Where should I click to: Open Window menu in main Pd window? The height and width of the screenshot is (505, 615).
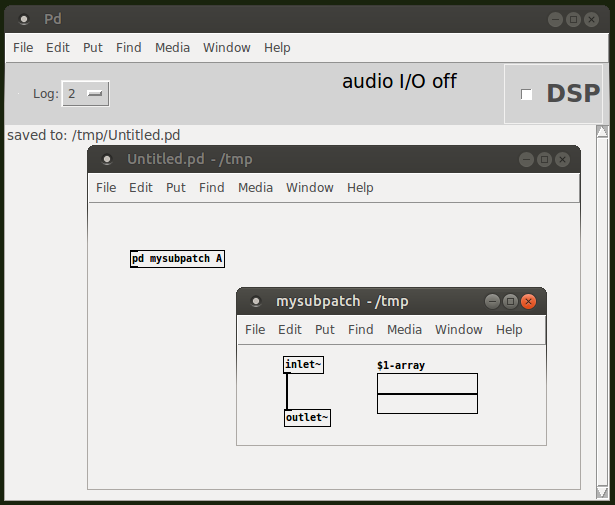tap(227, 47)
